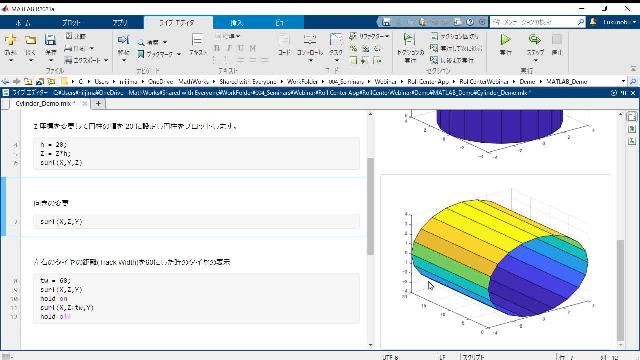640x360 pixels.
Task: Open the Export (エクスポート) dropdown arrow
Action: click(106, 60)
